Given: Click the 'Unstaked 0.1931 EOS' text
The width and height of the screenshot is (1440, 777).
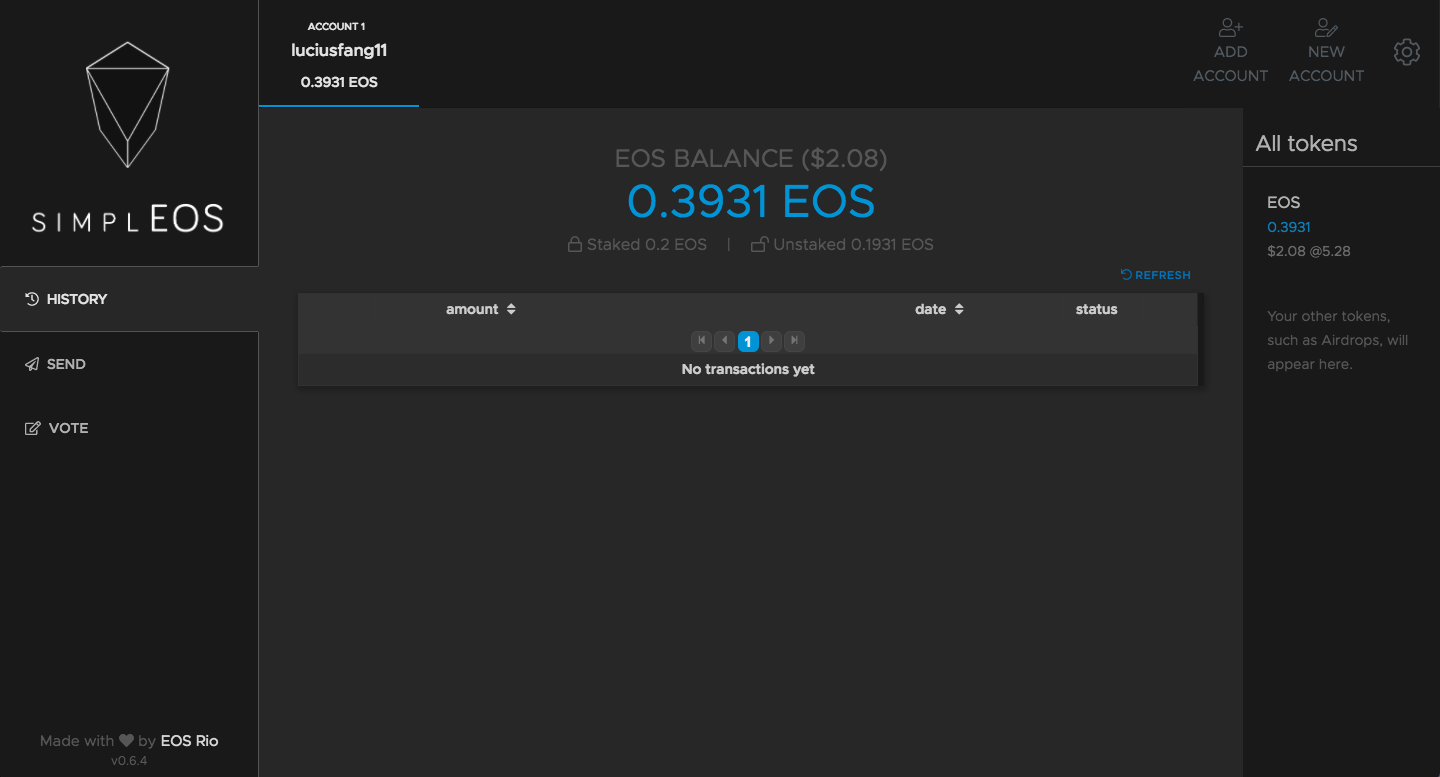Looking at the screenshot, I should coord(853,244).
